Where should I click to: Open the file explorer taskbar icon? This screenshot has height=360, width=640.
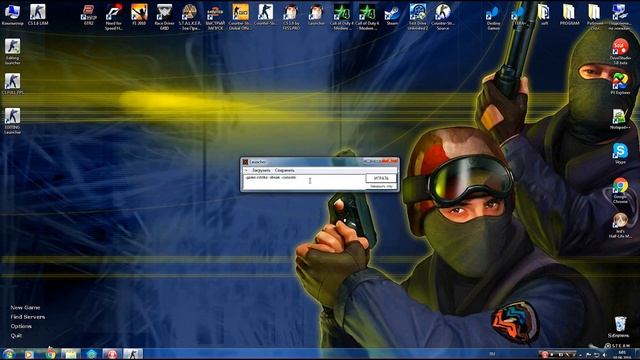(x=71, y=354)
